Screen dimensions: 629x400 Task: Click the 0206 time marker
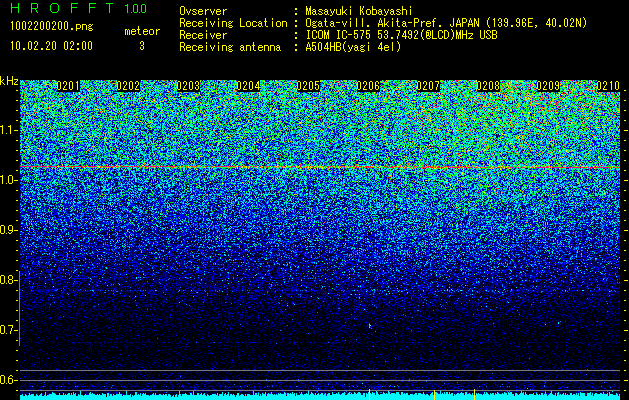pos(368,86)
